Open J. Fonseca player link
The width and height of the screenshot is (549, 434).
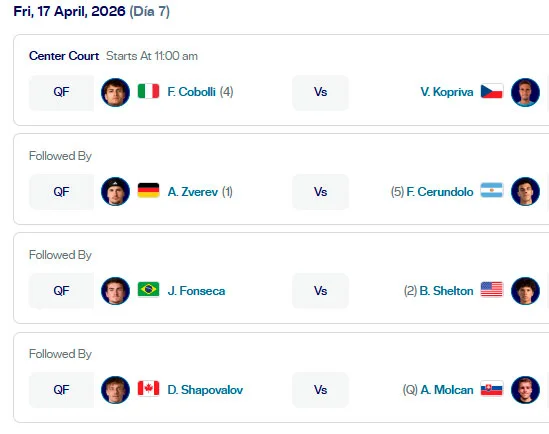(196, 291)
